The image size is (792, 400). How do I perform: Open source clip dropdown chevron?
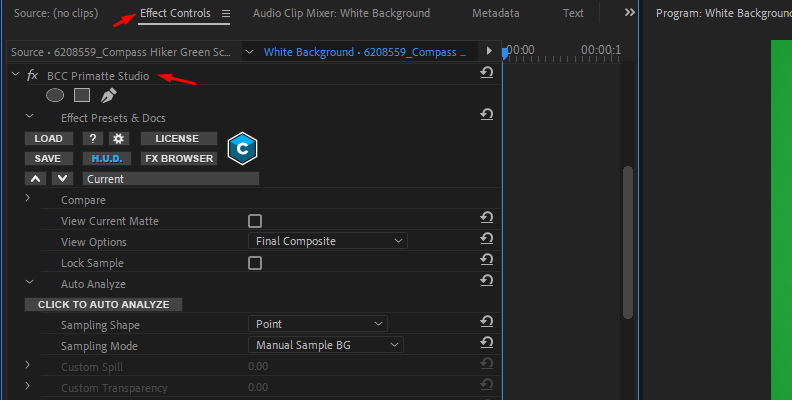(x=250, y=52)
